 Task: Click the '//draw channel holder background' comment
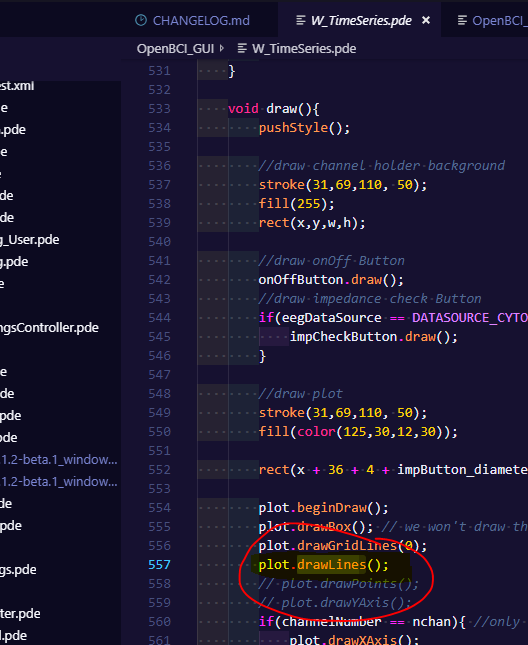pyautogui.click(x=382, y=165)
